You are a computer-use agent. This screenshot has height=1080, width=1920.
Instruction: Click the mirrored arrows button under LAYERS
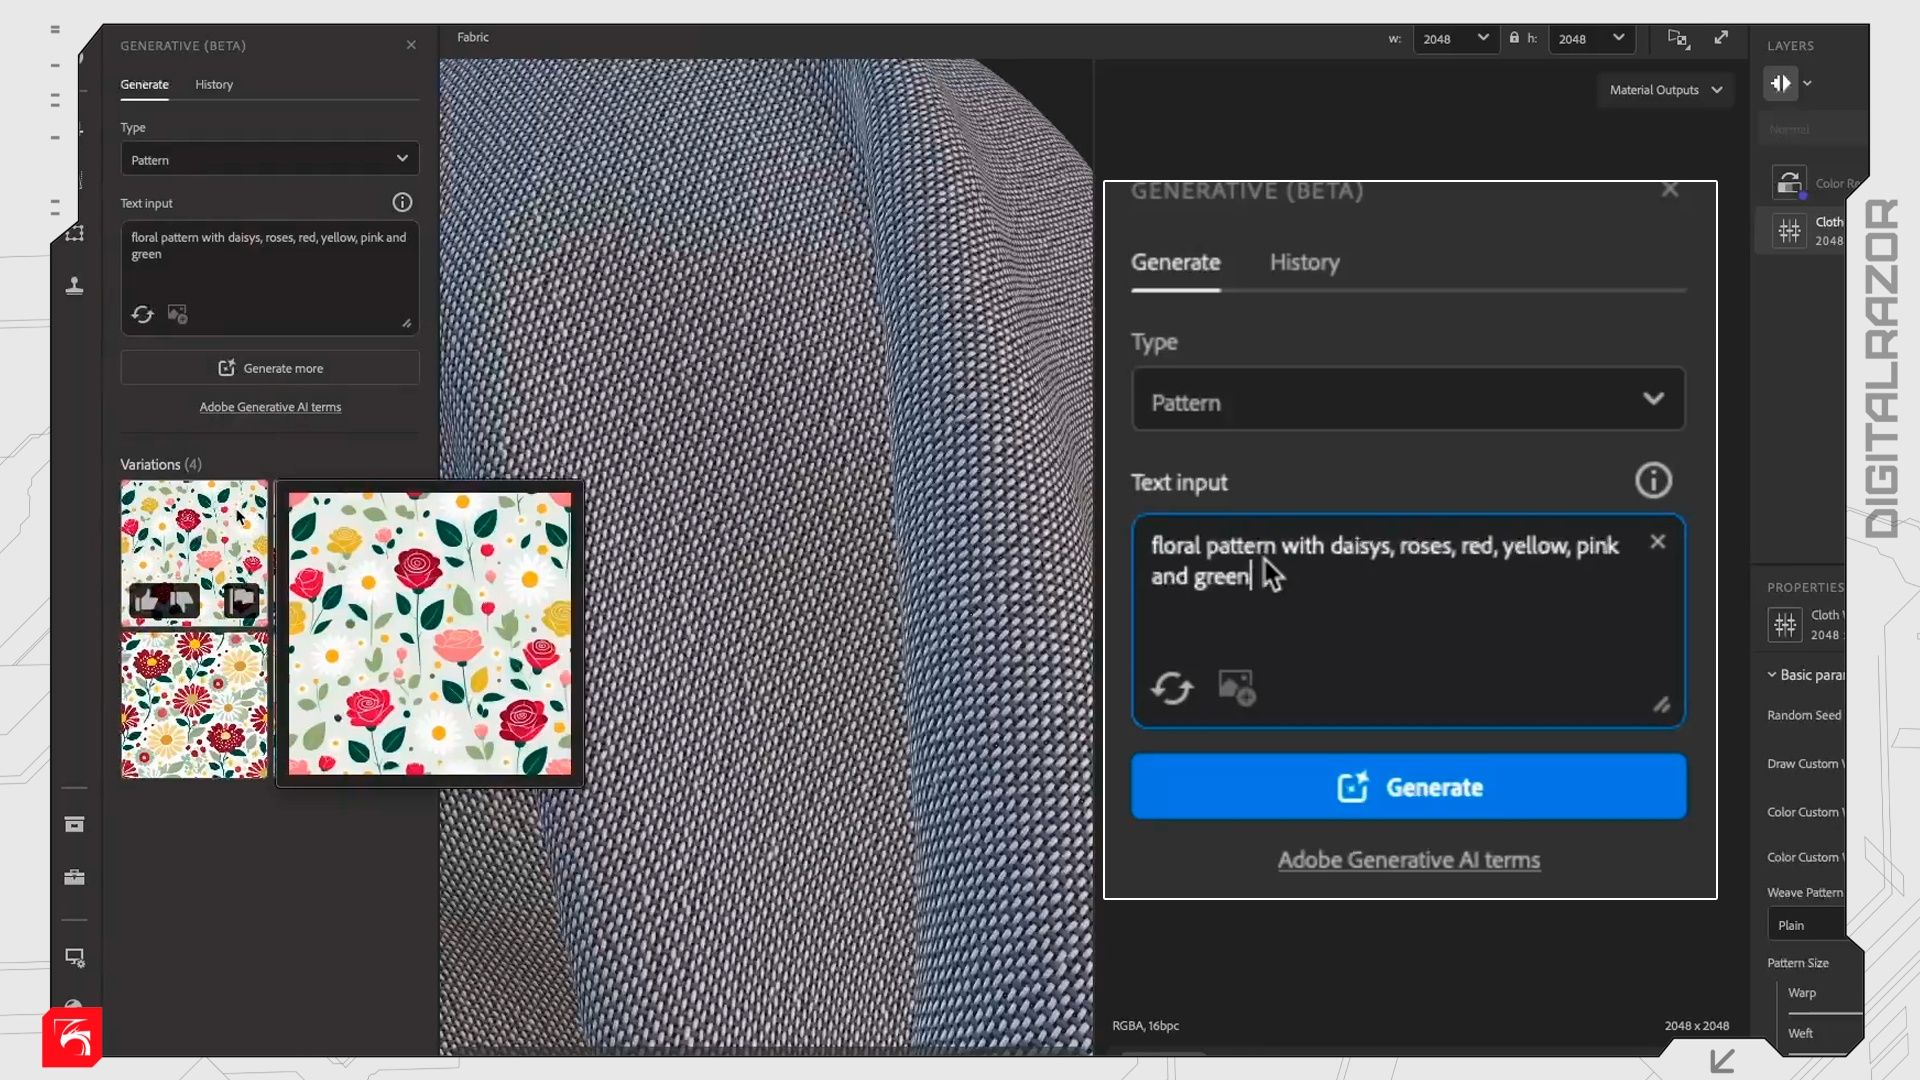(x=1780, y=84)
